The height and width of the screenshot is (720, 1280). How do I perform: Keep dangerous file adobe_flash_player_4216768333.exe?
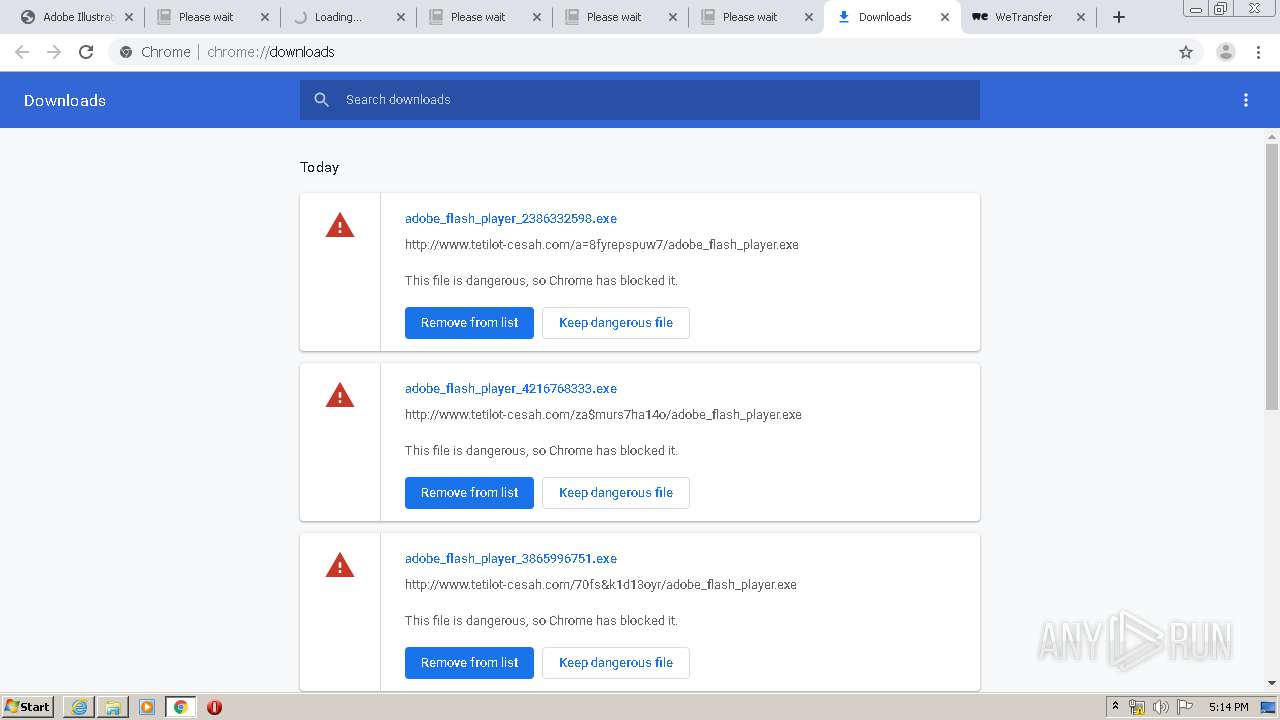[616, 493]
